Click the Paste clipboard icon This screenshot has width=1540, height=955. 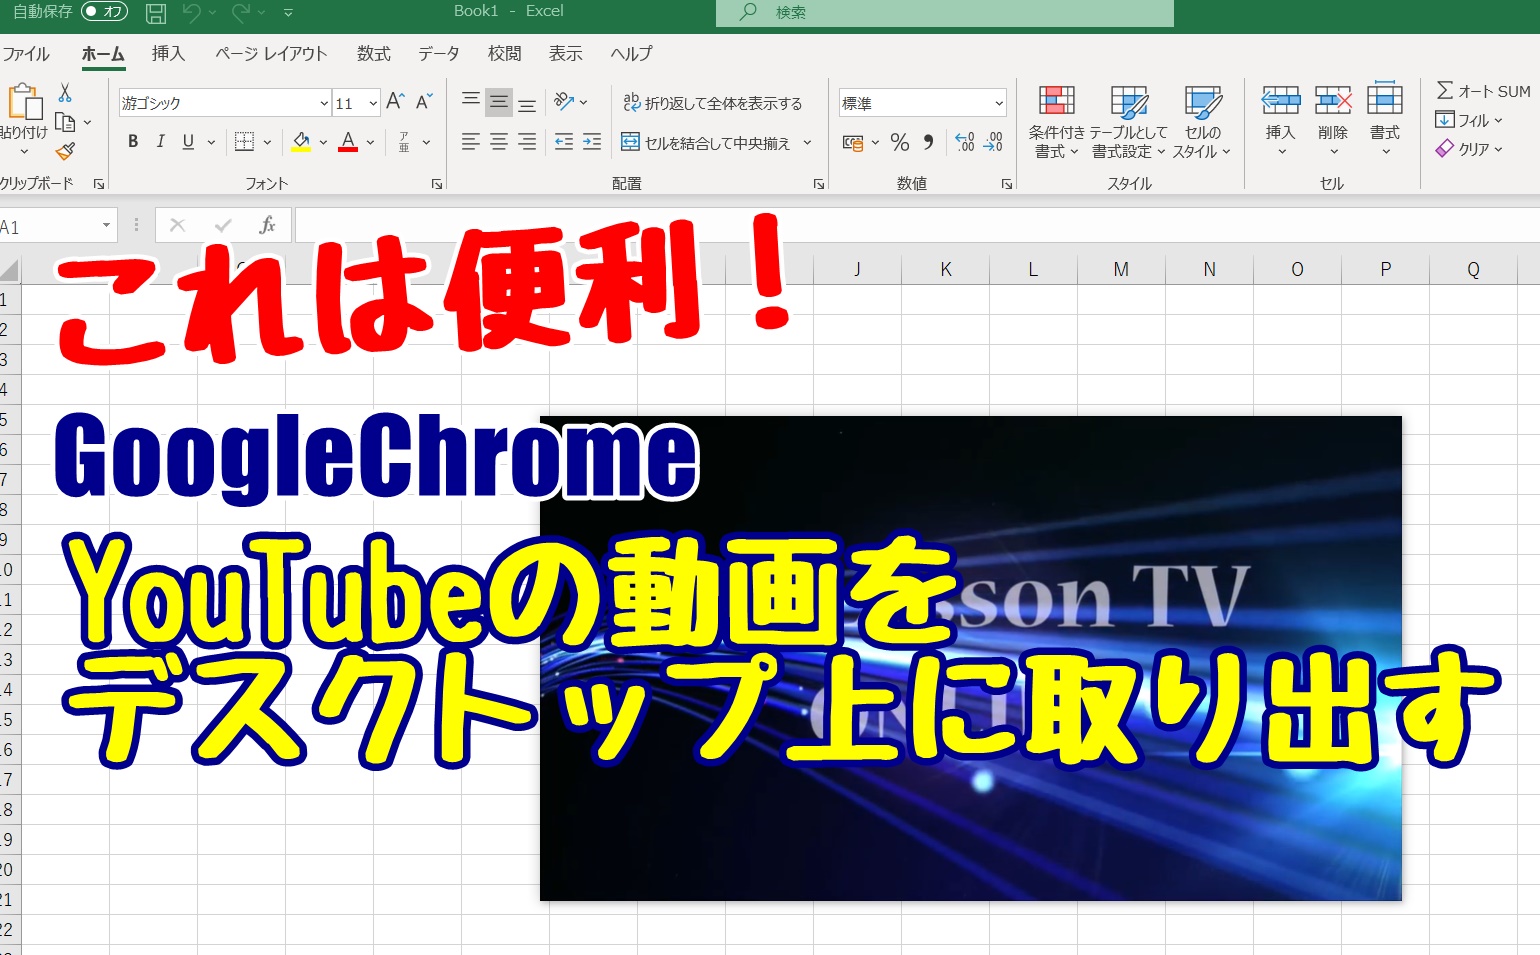(24, 103)
